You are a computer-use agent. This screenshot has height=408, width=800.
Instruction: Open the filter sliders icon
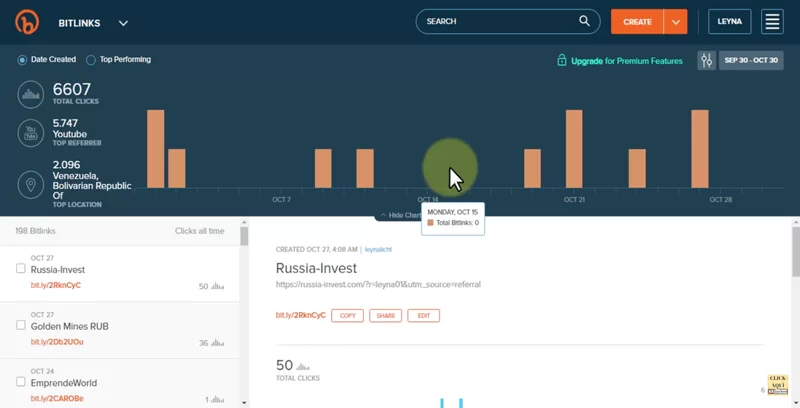pyautogui.click(x=707, y=60)
